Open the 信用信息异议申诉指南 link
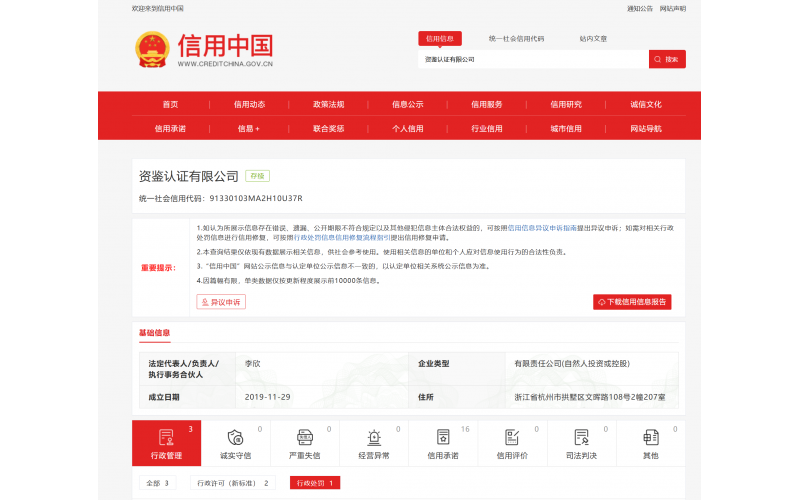 click(x=542, y=228)
